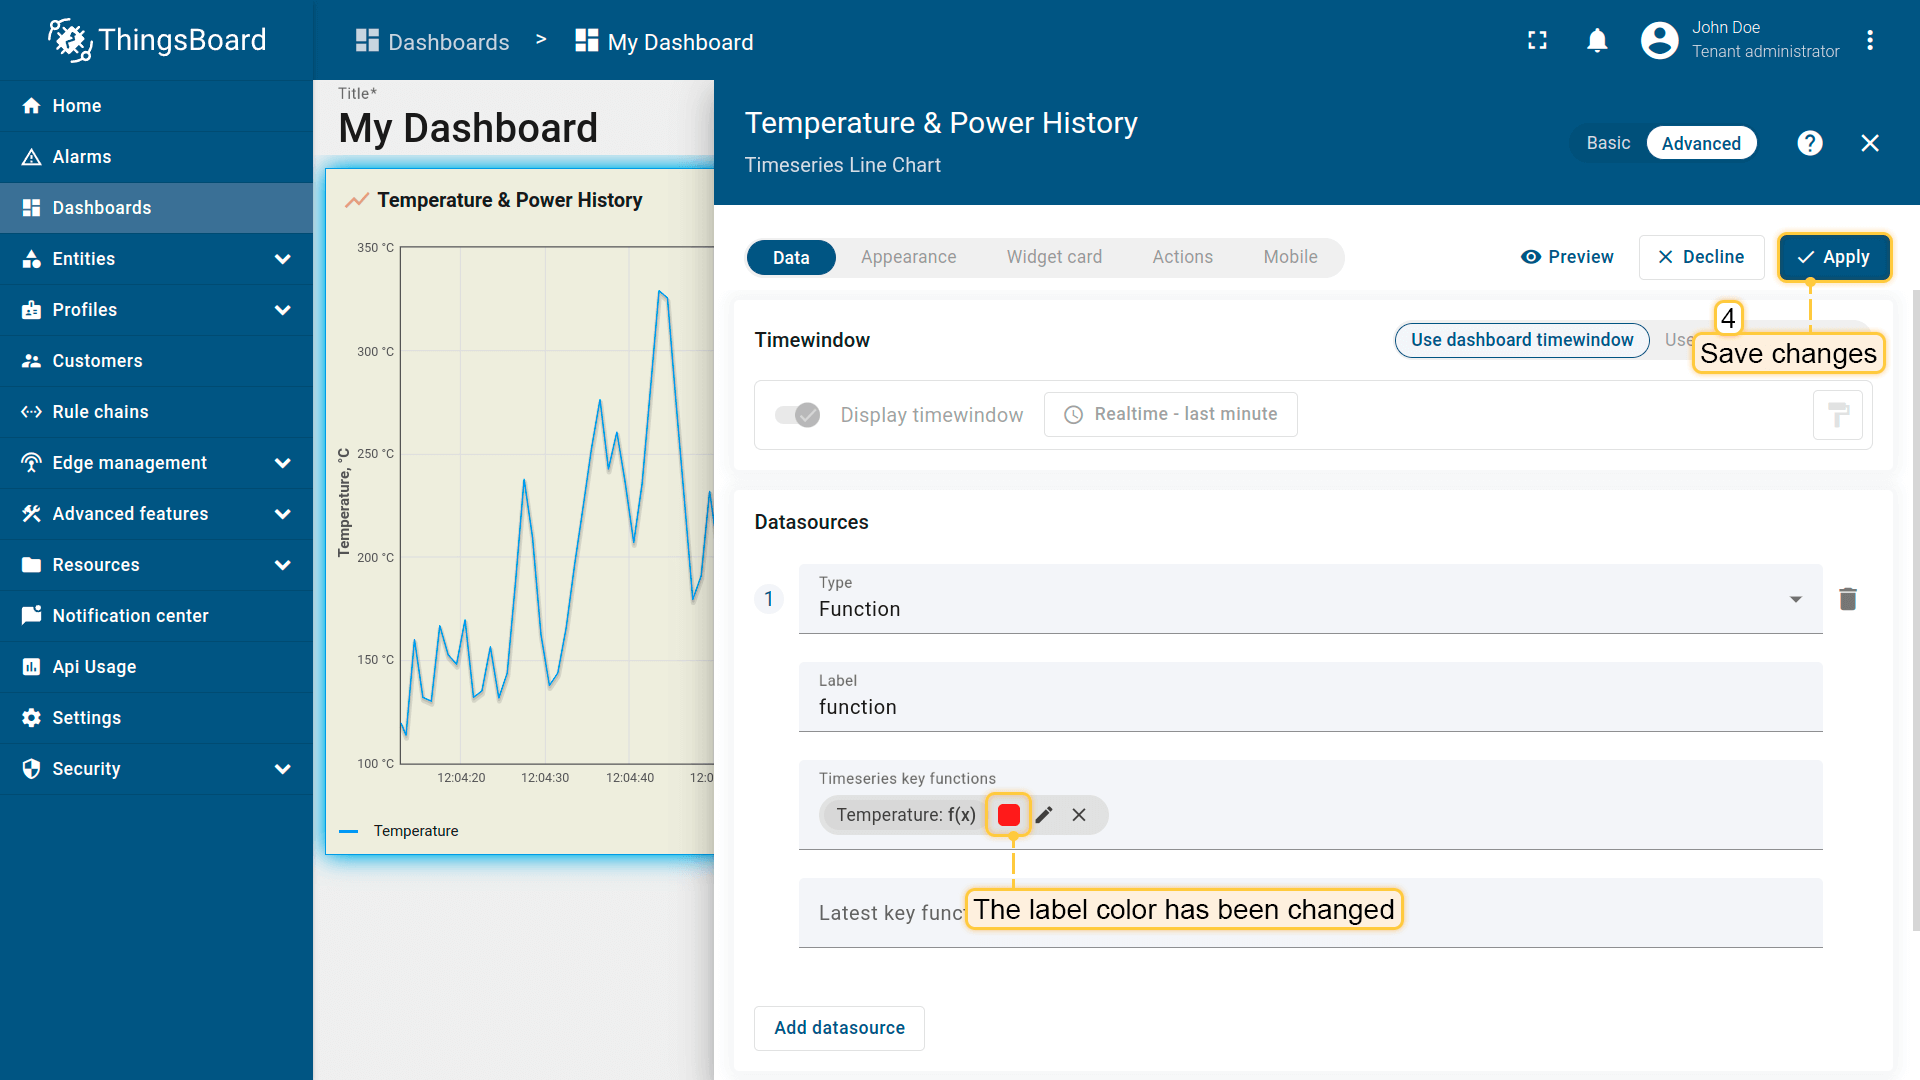Select Use dashboard timewindow option
The height and width of the screenshot is (1080, 1920).
coord(1521,340)
